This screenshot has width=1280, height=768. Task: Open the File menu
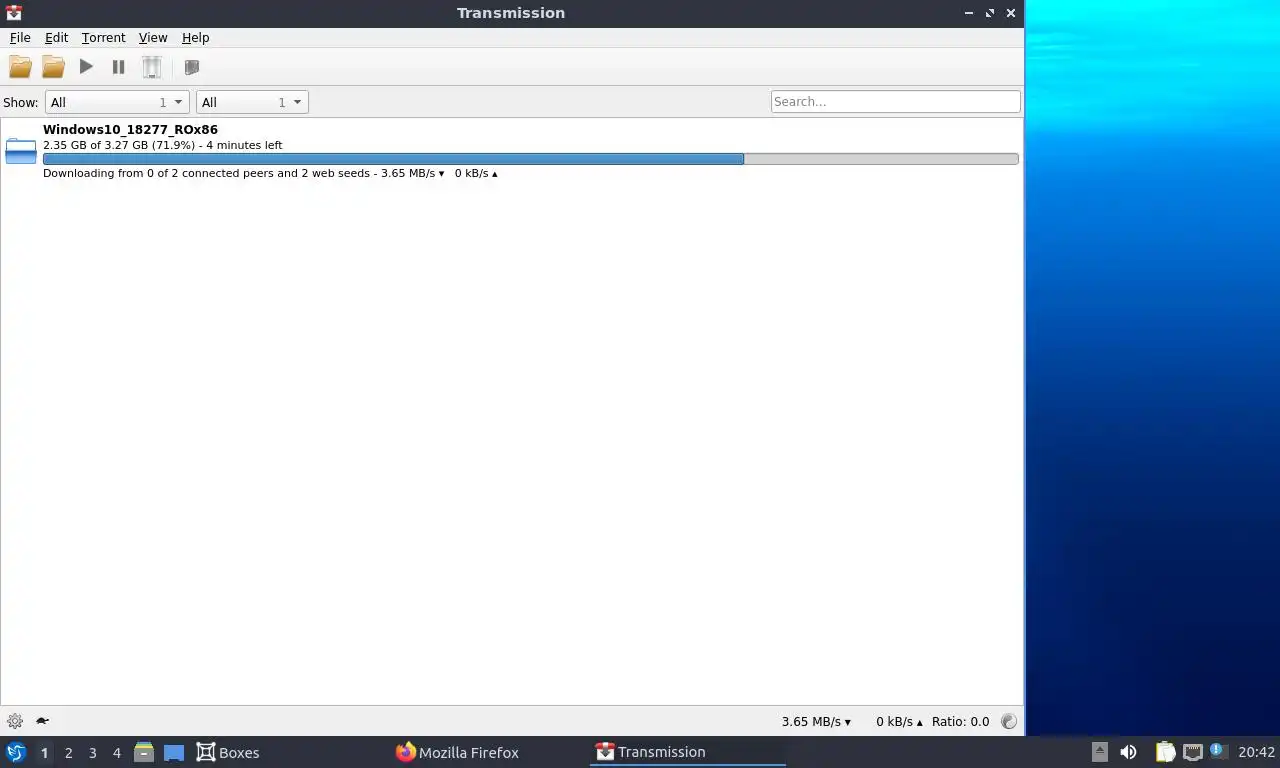click(x=20, y=37)
